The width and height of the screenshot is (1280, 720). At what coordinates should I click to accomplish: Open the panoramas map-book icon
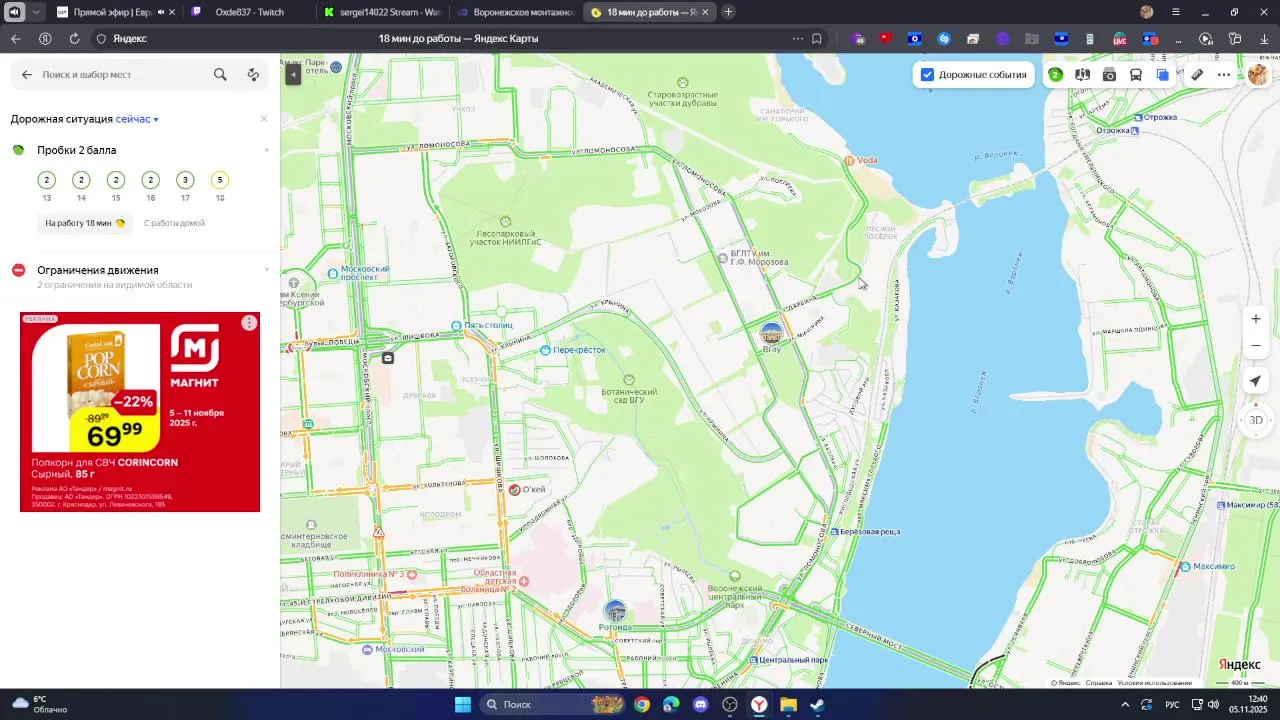click(x=1082, y=75)
